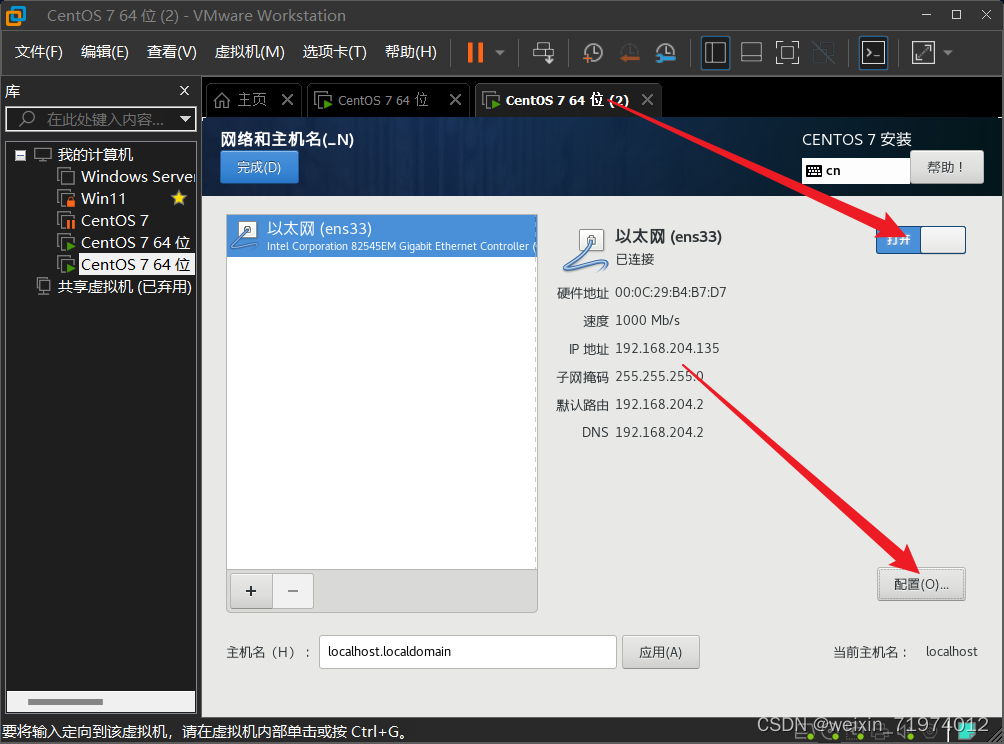Open the power options dropdown arrow beside pause
1004x744 pixels.
pos(500,53)
